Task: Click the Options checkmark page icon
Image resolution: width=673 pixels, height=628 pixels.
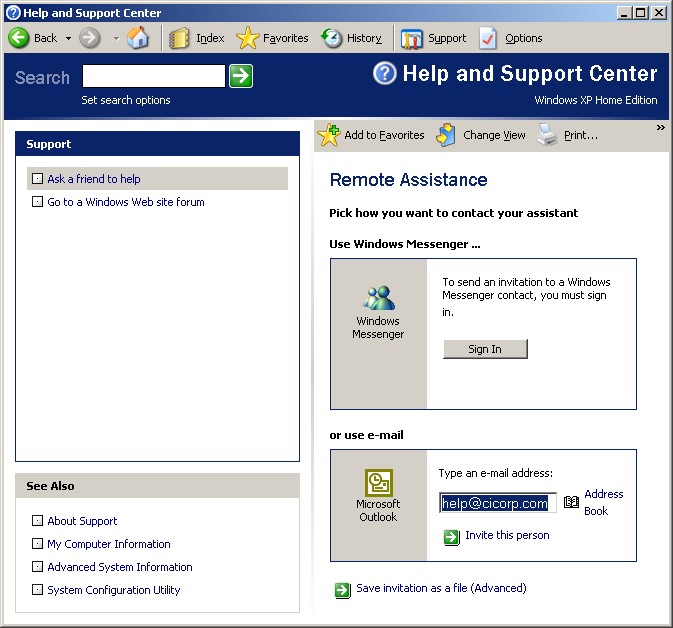Action: coord(488,38)
